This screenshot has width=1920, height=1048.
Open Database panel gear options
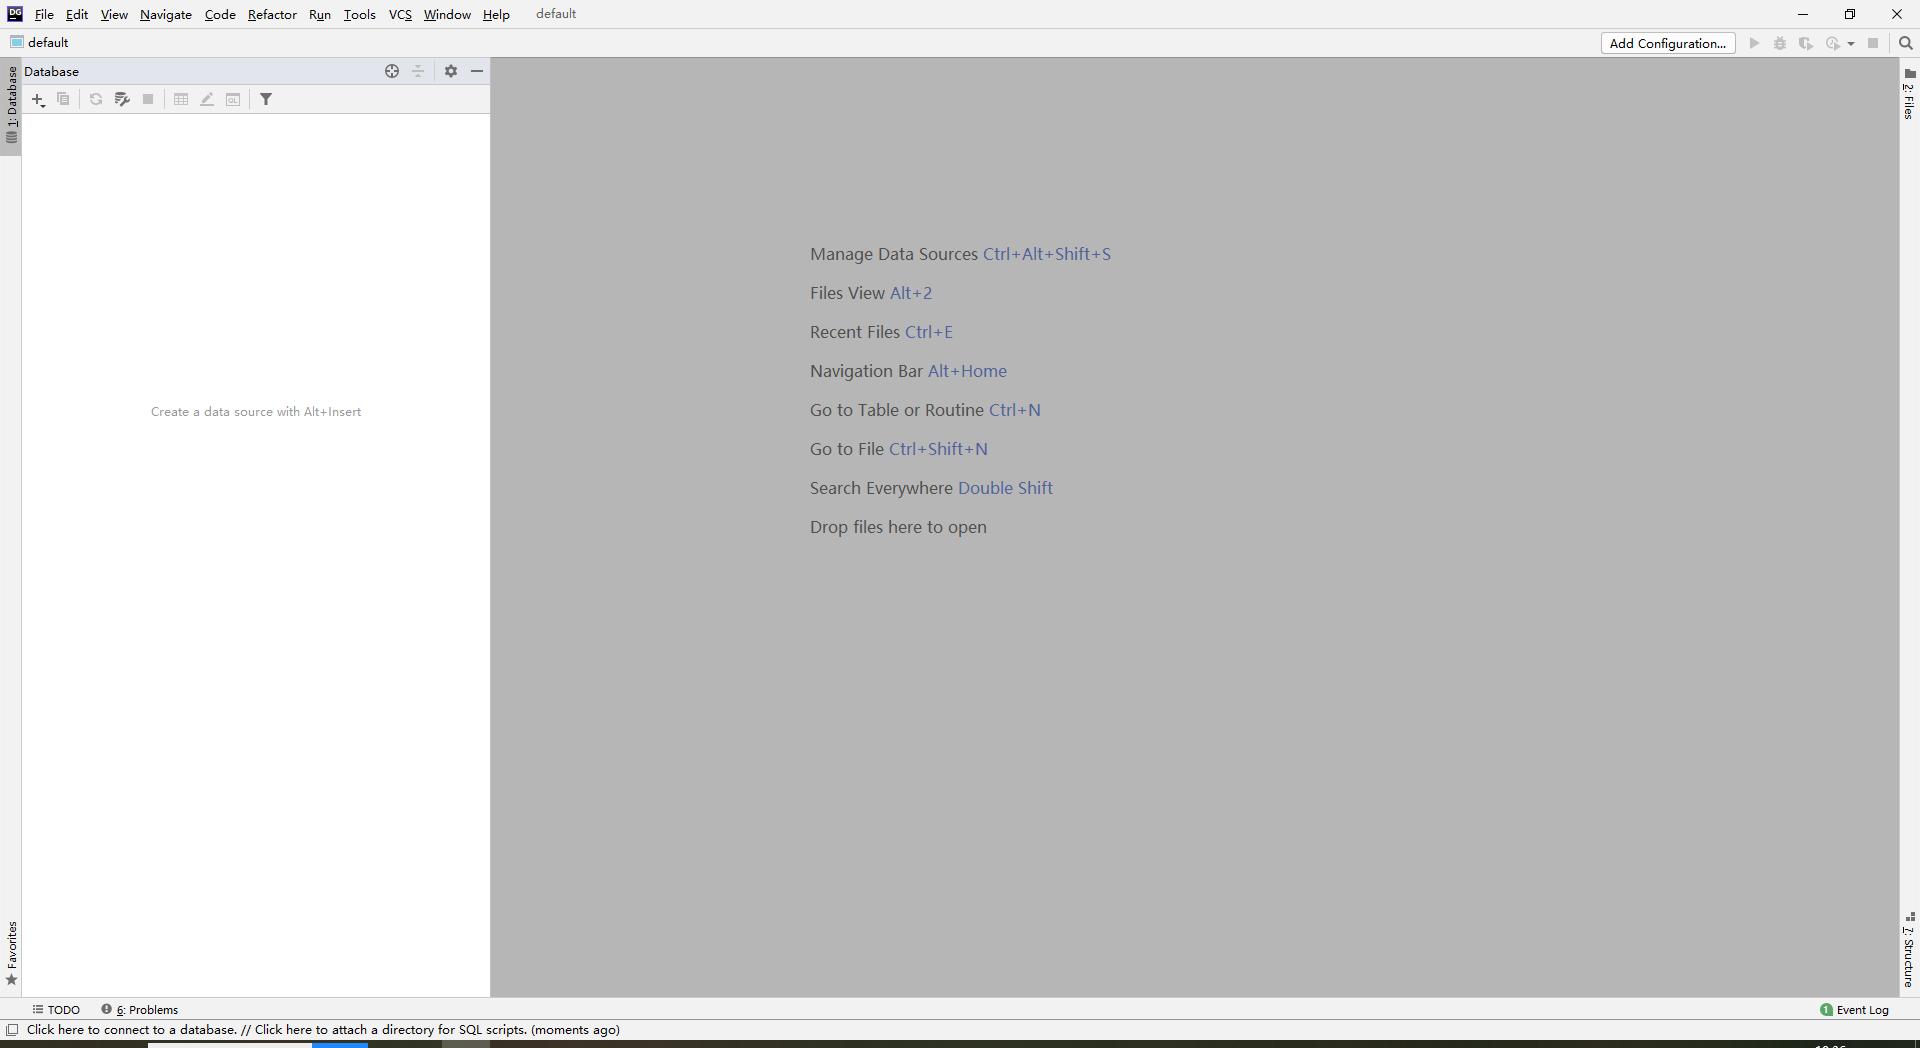tap(451, 71)
